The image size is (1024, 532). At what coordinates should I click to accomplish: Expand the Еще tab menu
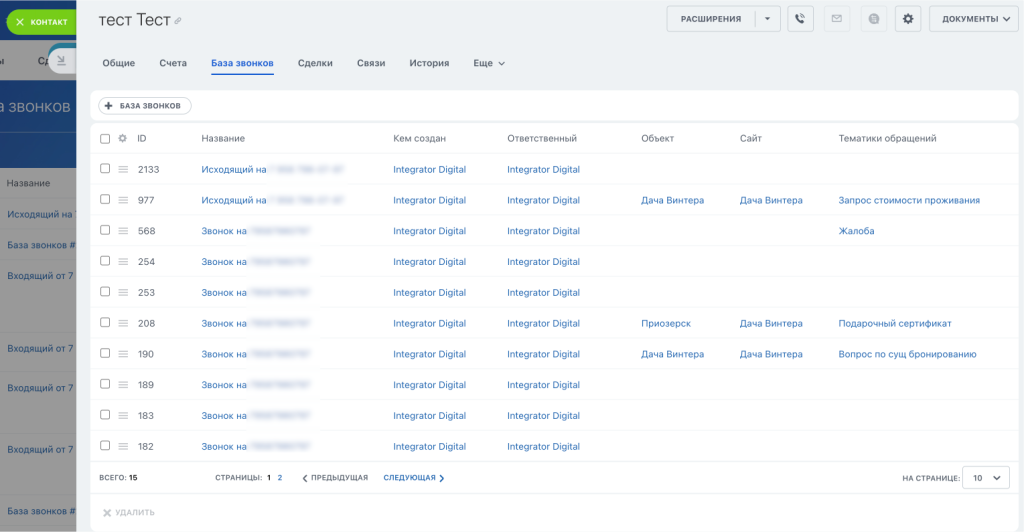click(x=489, y=64)
